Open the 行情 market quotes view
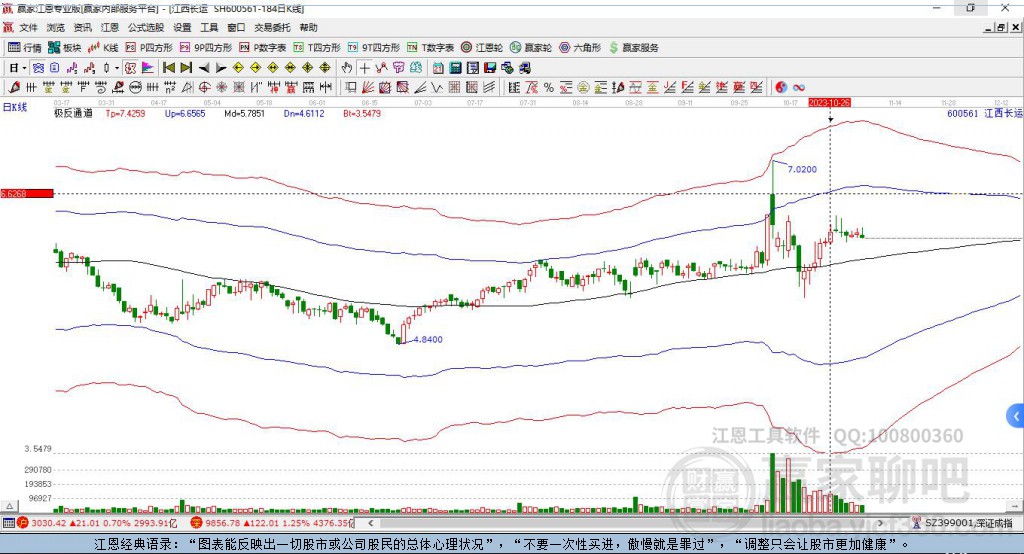 pyautogui.click(x=24, y=48)
